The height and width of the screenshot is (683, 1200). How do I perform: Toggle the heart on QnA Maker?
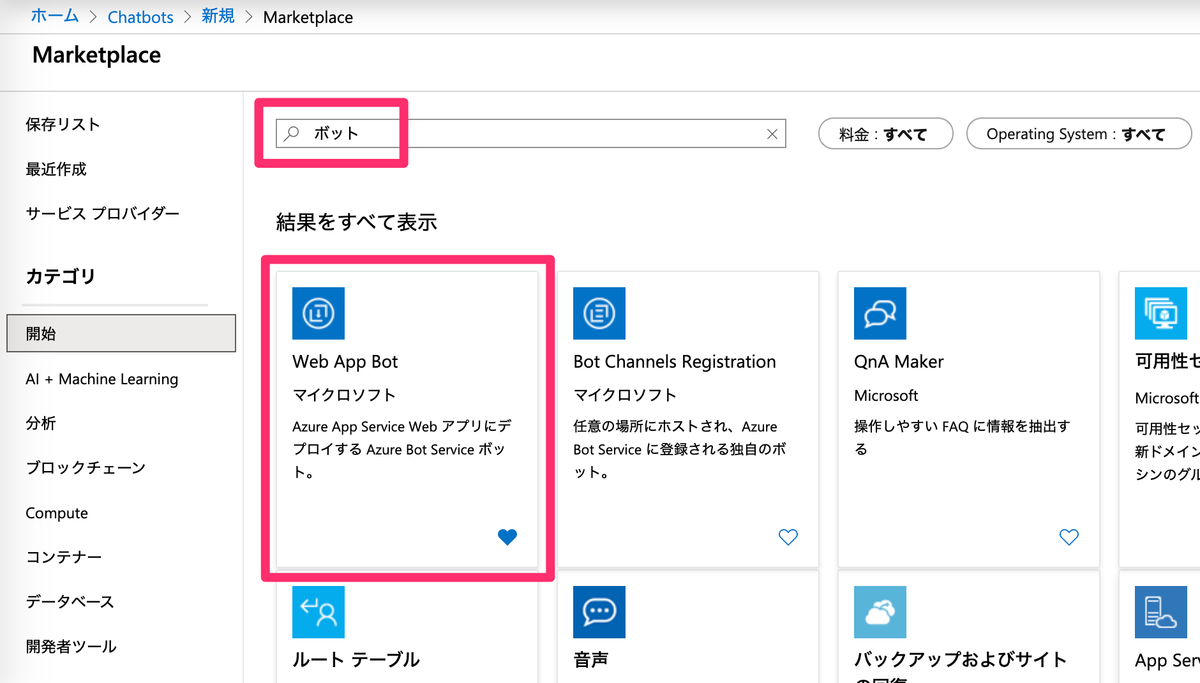coord(1069,537)
